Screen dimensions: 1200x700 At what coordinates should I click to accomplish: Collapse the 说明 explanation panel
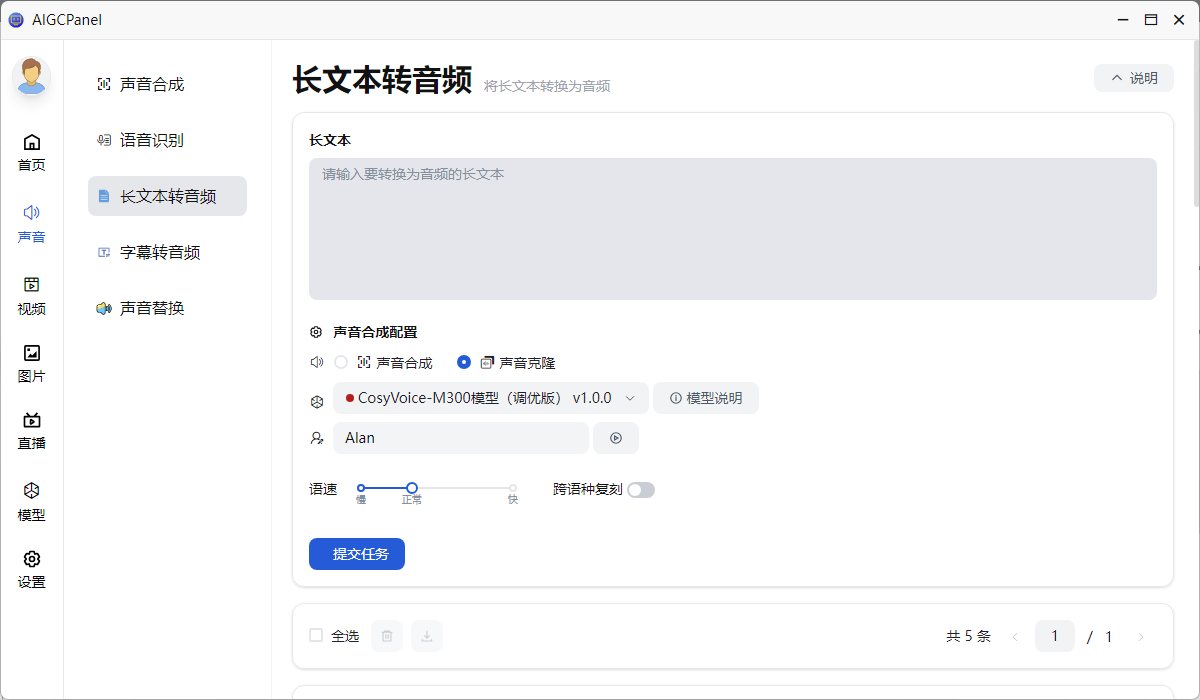(1133, 77)
